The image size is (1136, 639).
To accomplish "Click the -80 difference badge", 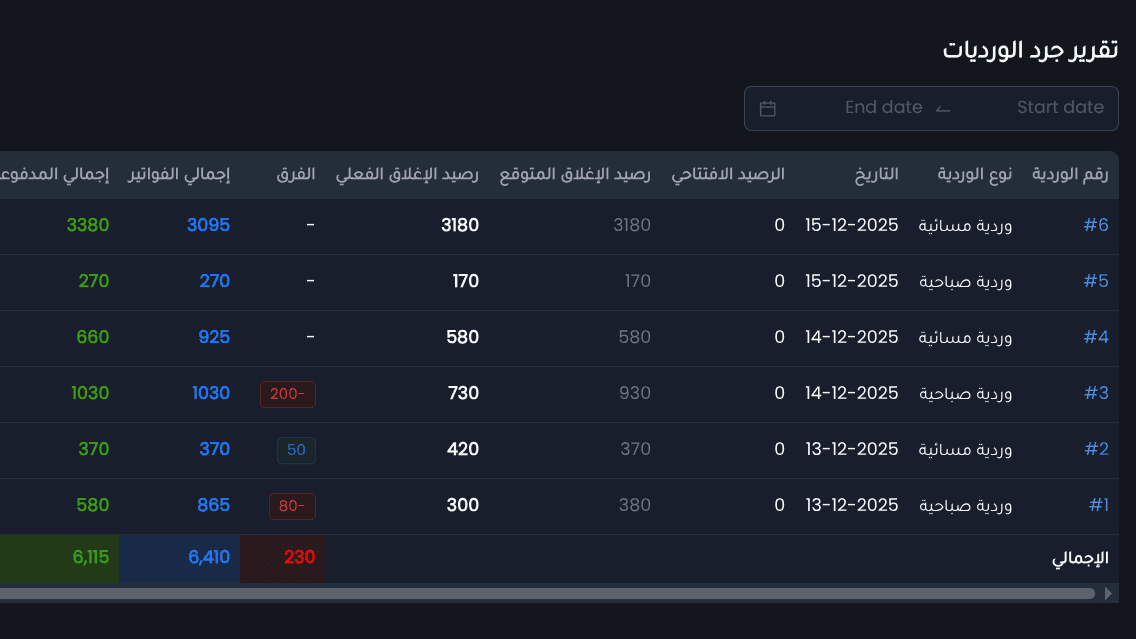I will (292, 506).
